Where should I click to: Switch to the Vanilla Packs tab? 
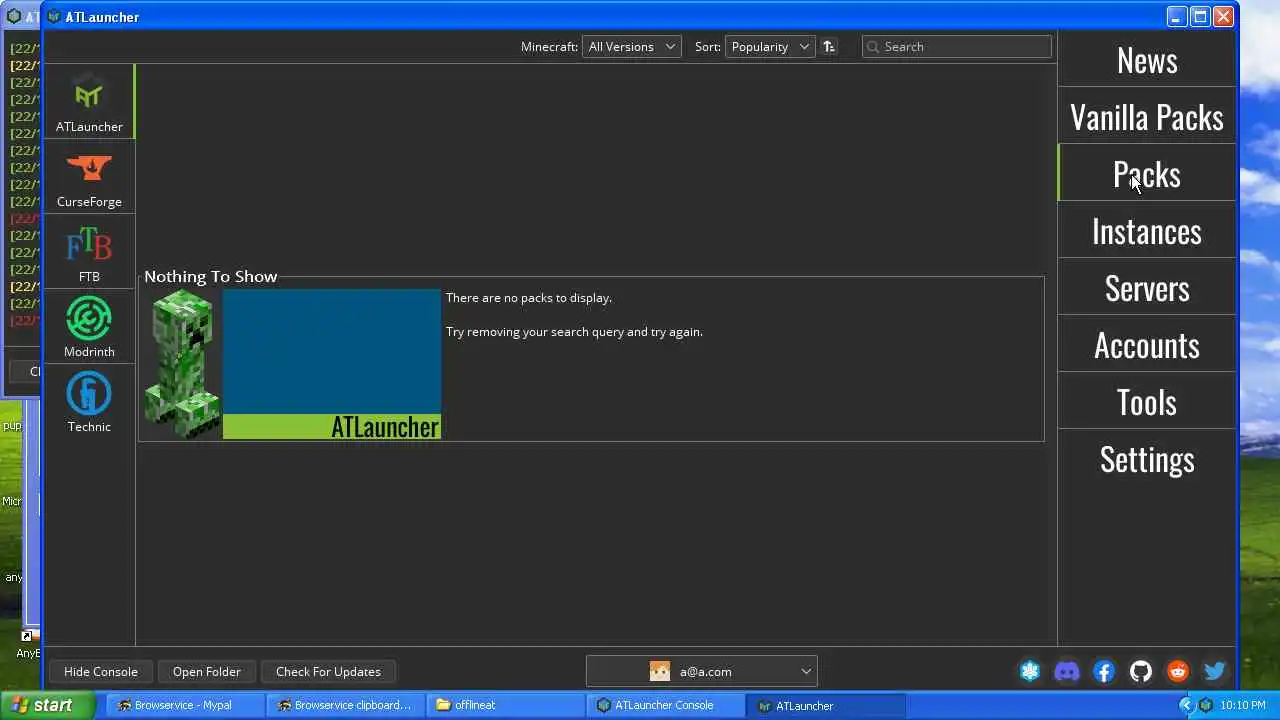(1147, 117)
